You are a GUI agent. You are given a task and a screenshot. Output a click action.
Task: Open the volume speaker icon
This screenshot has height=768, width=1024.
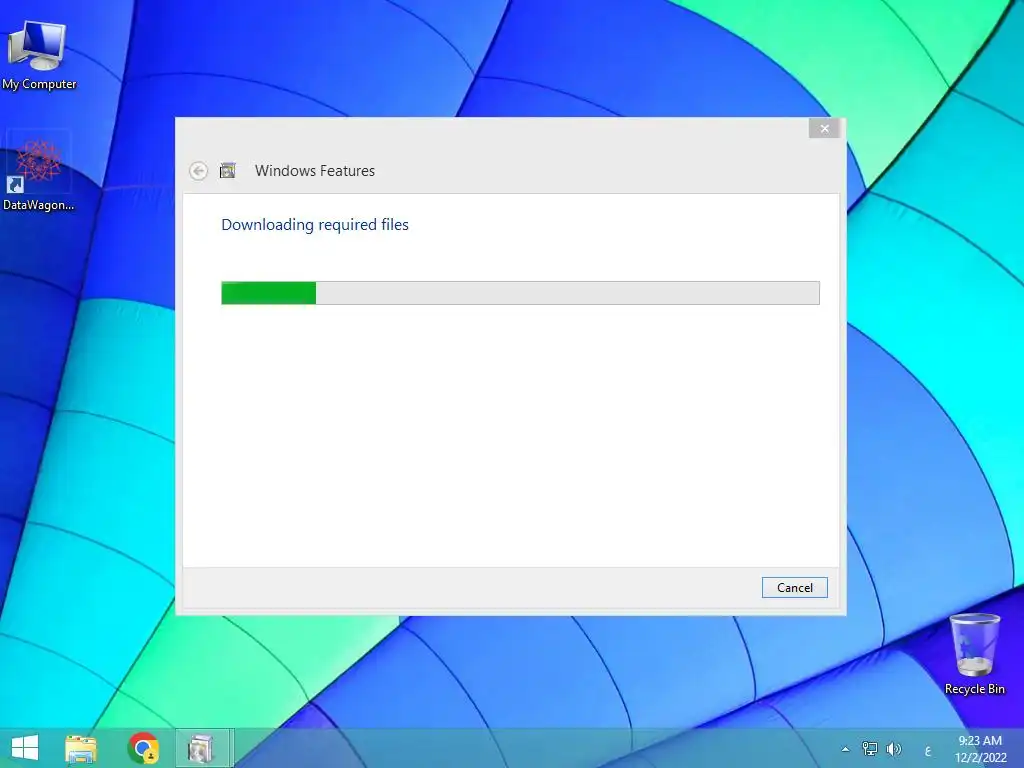(894, 748)
